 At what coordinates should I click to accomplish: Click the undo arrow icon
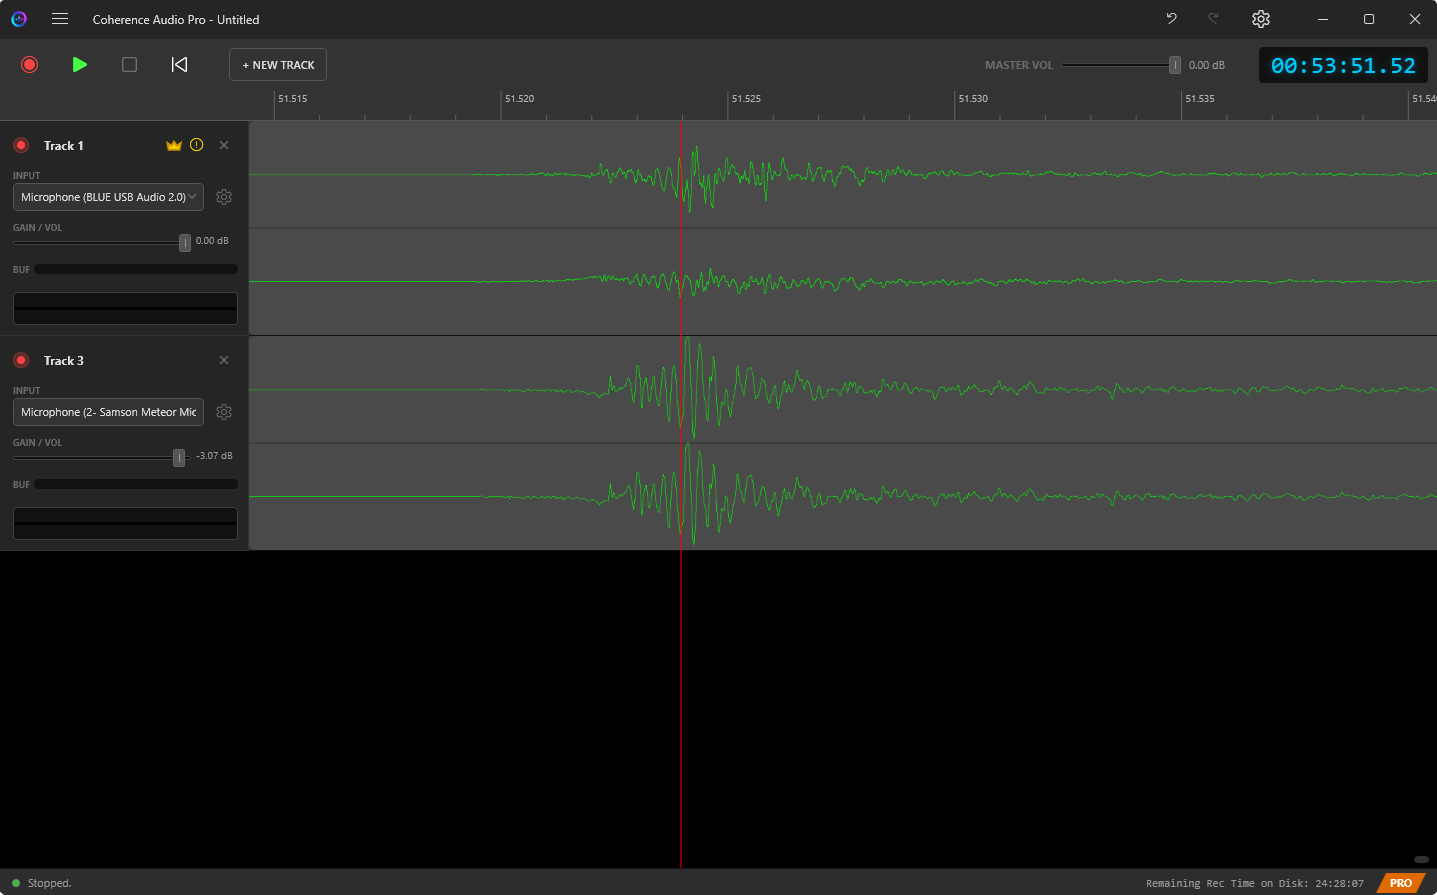[x=1171, y=19]
